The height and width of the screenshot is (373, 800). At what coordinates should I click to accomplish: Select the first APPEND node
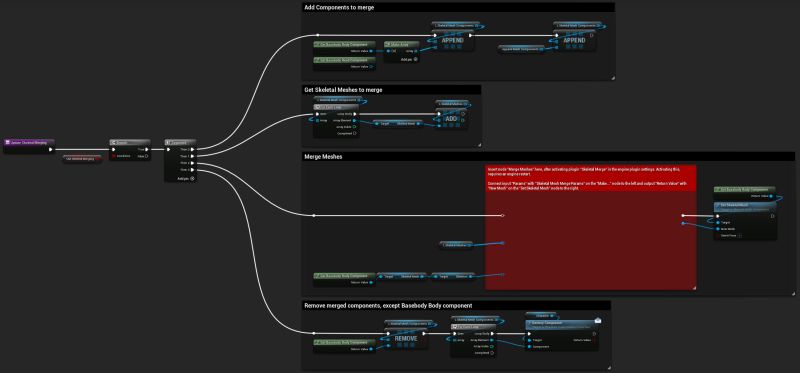coord(452,41)
